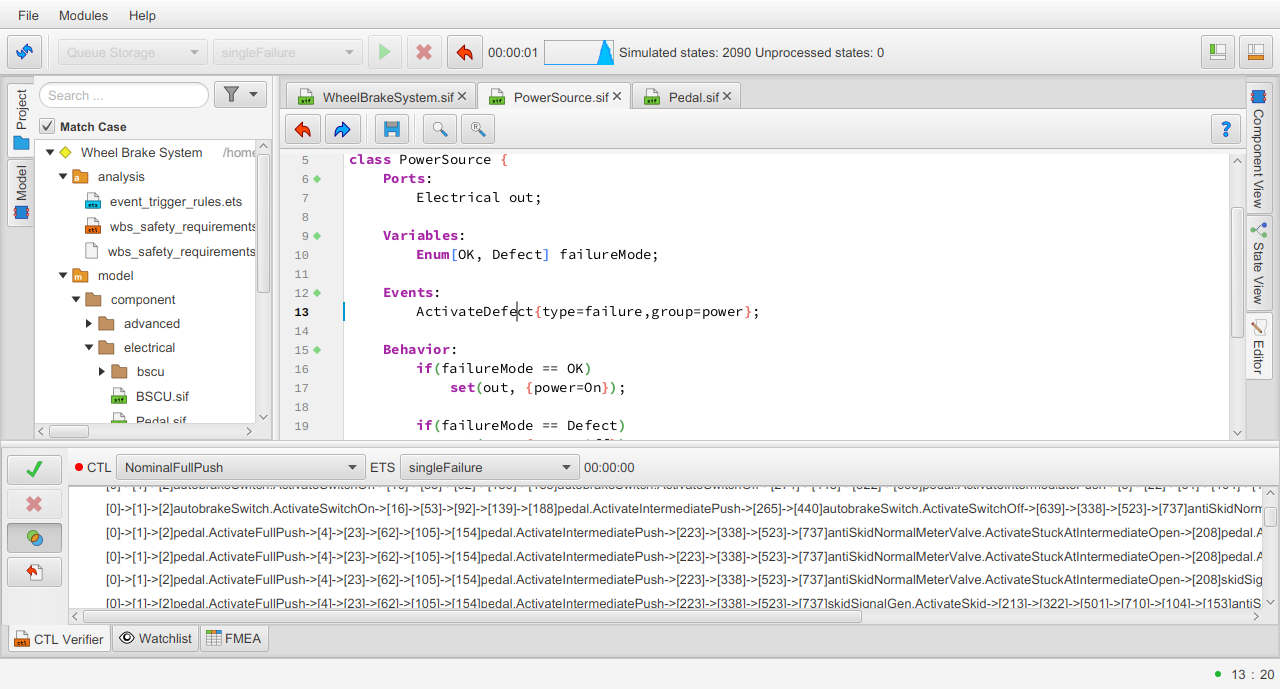Toggle the left panel layout button in the top-right corner
Viewport: 1280px width, 689px height.
click(x=1218, y=52)
